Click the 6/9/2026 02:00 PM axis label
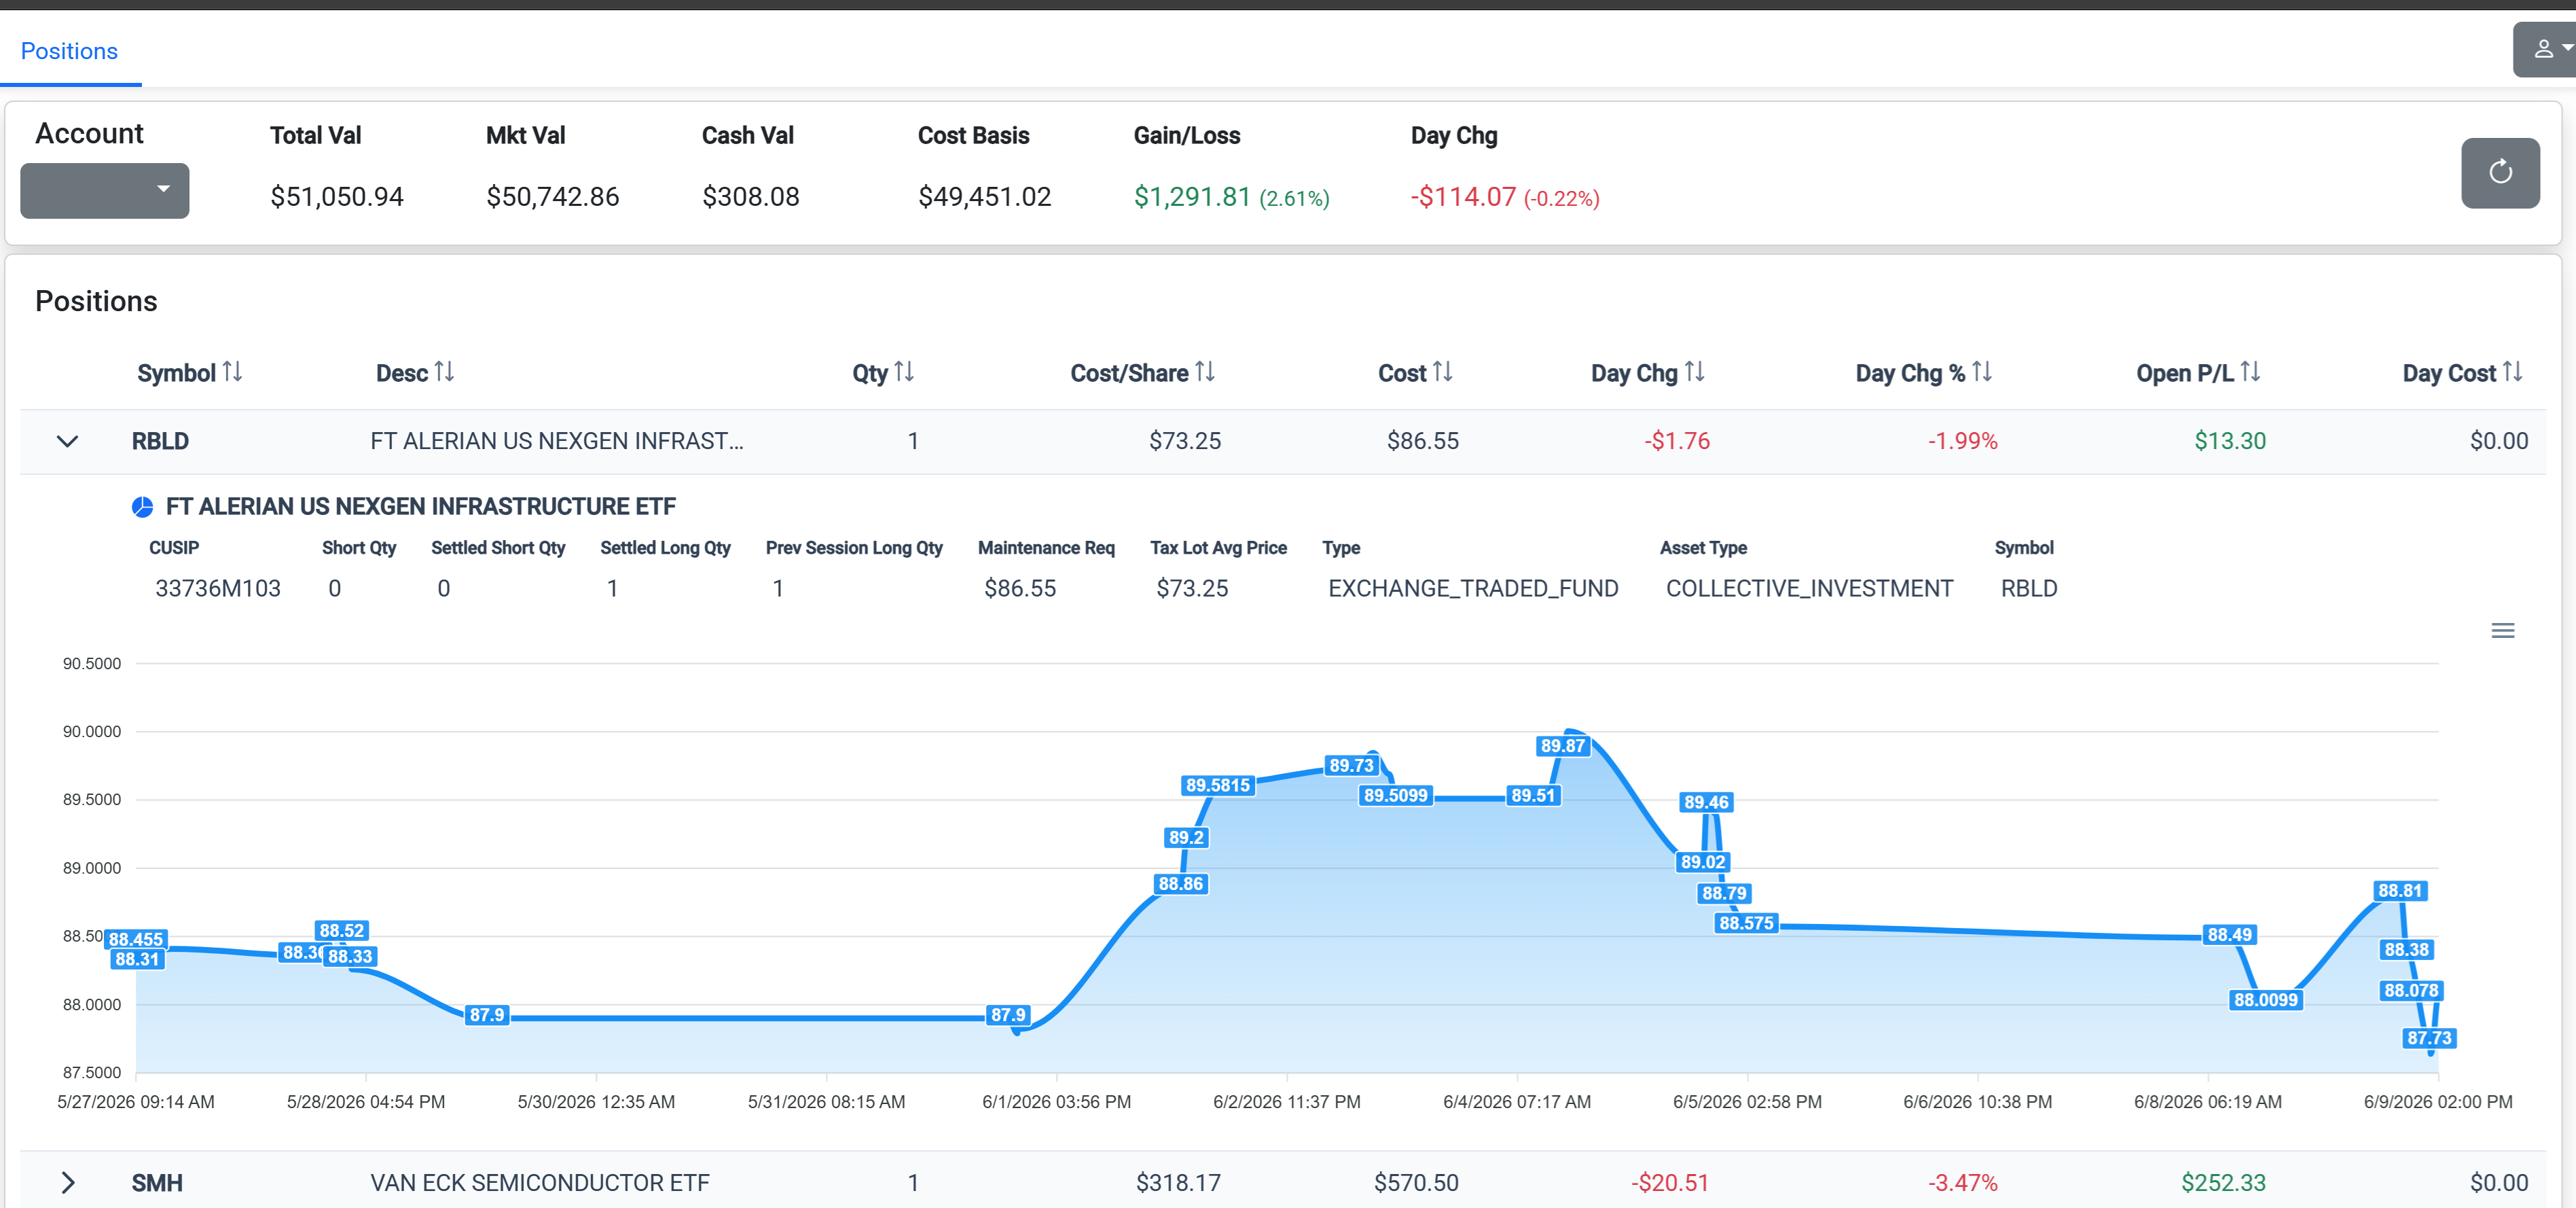This screenshot has width=2576, height=1208. pos(2437,1102)
